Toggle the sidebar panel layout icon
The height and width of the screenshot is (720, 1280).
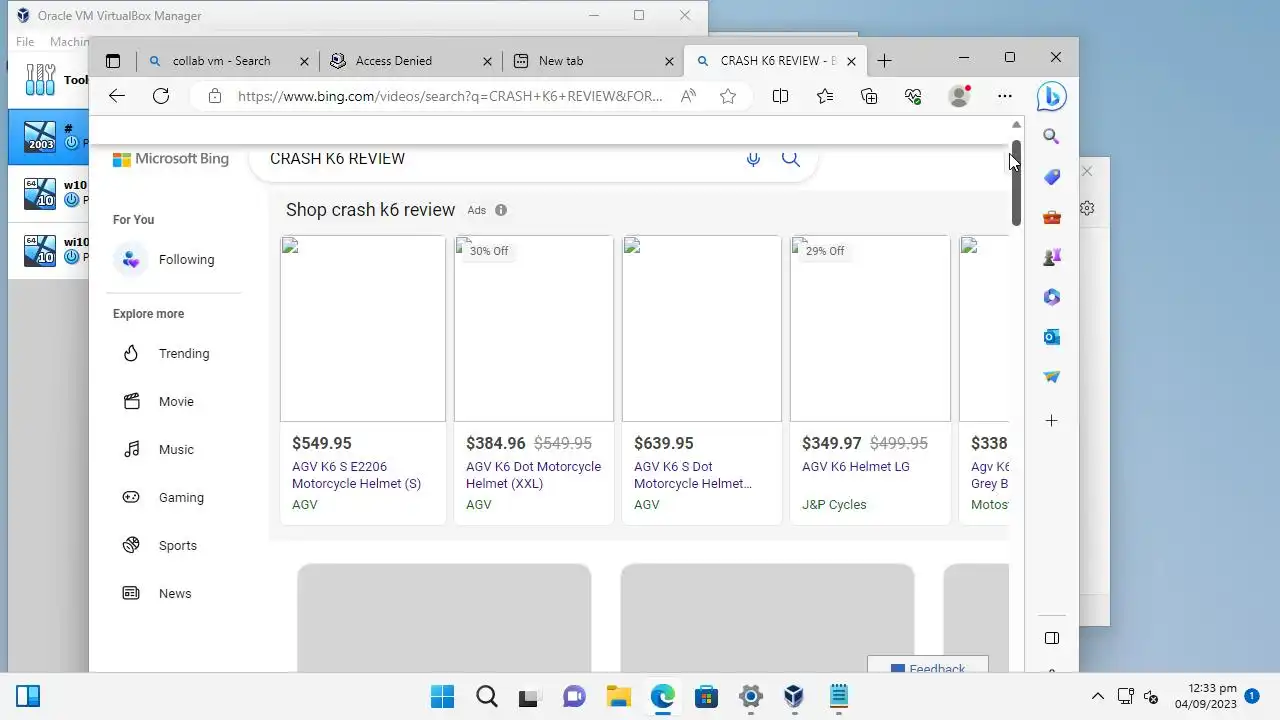coord(1051,638)
